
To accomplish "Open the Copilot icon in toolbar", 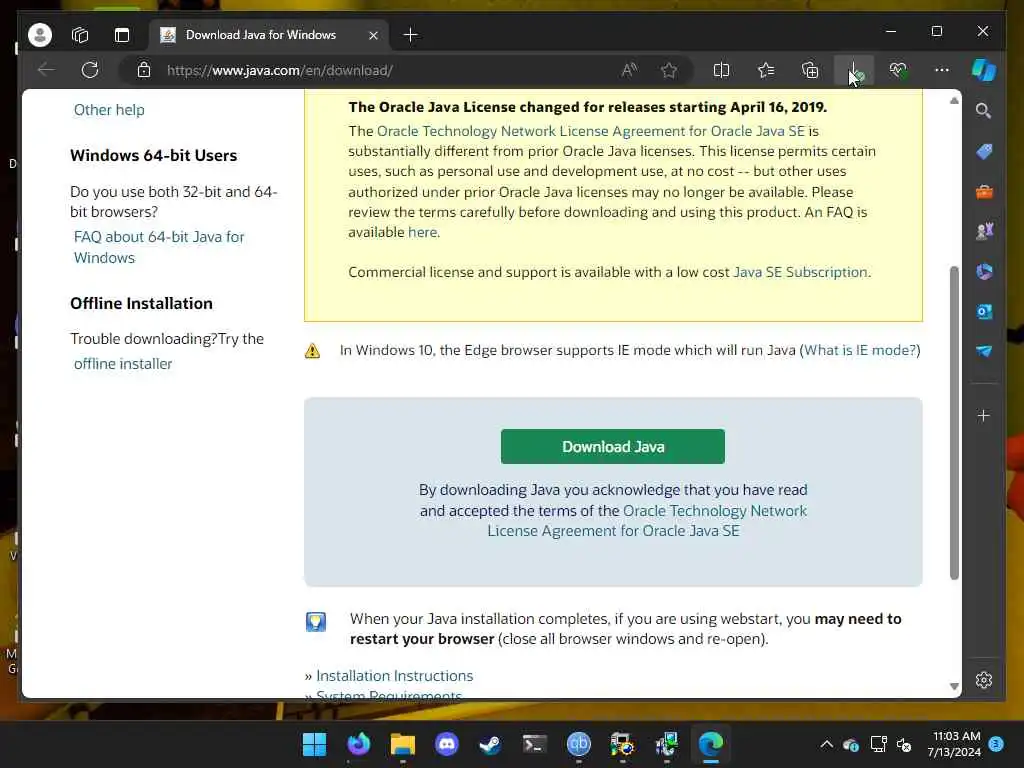I will coord(984,70).
